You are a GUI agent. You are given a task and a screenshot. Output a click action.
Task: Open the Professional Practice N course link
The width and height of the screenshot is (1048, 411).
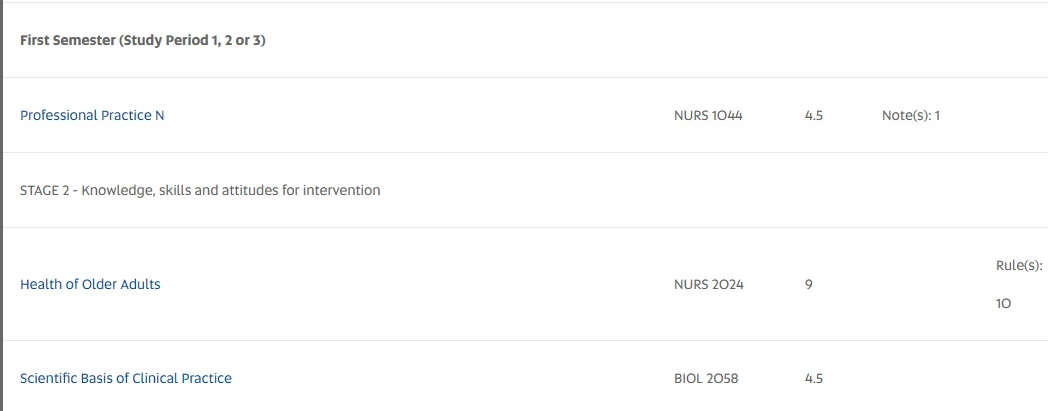pos(92,115)
